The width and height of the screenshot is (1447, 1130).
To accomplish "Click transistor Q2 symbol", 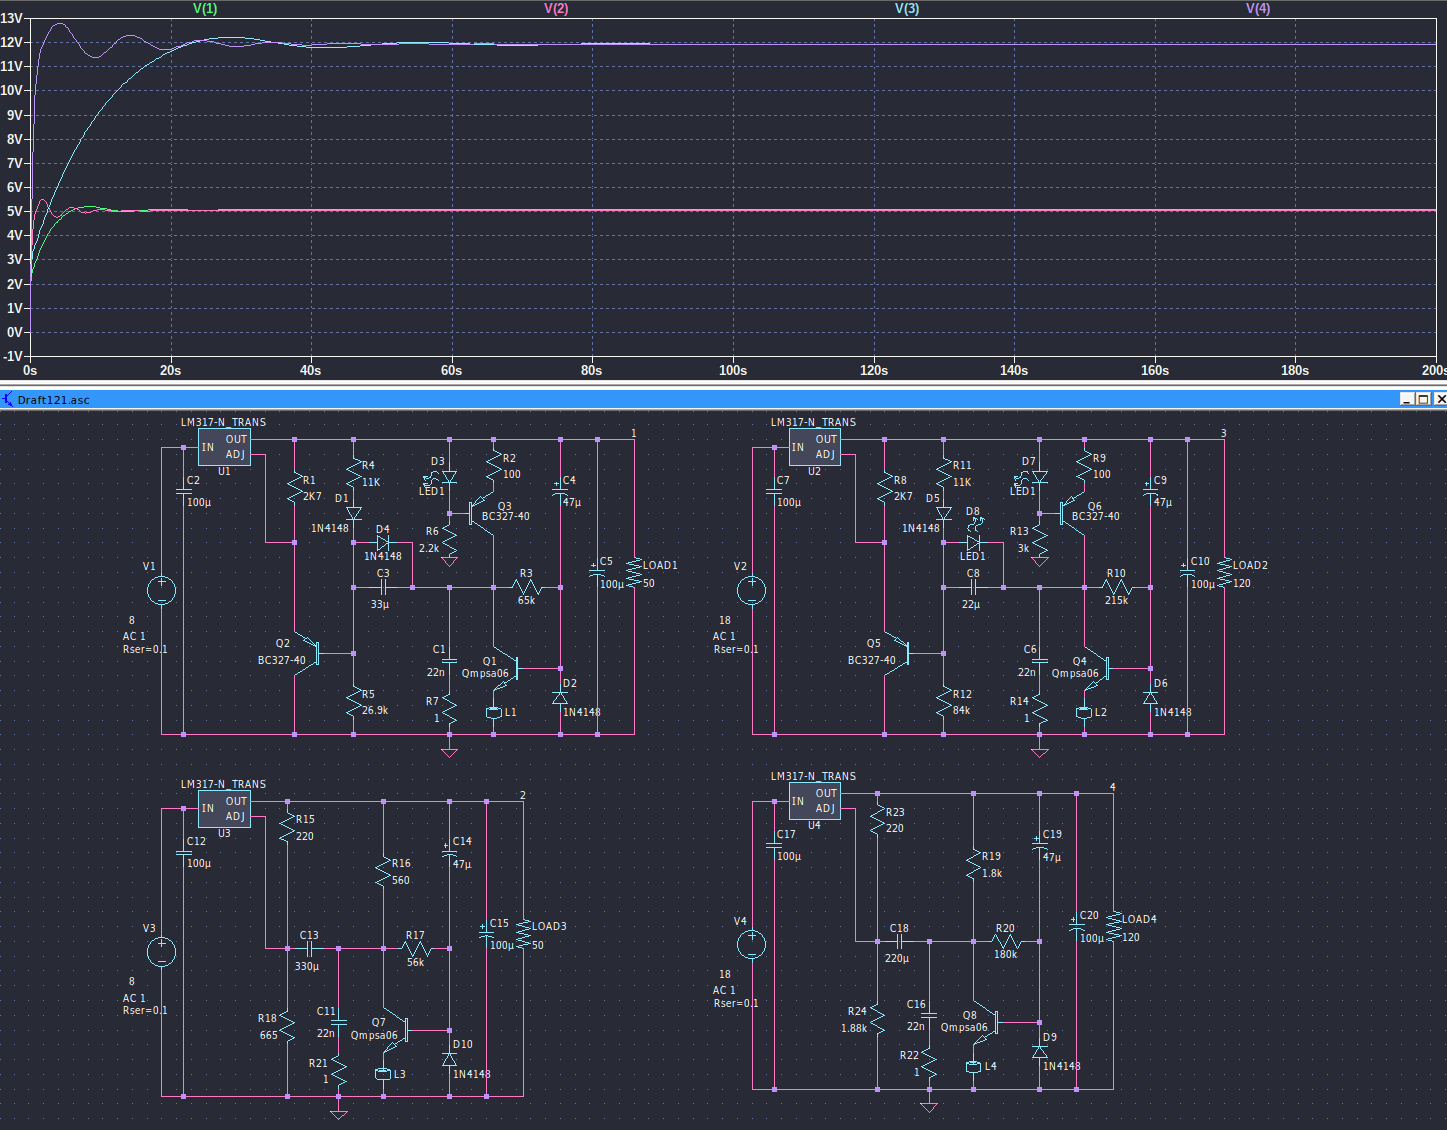I will (x=308, y=654).
